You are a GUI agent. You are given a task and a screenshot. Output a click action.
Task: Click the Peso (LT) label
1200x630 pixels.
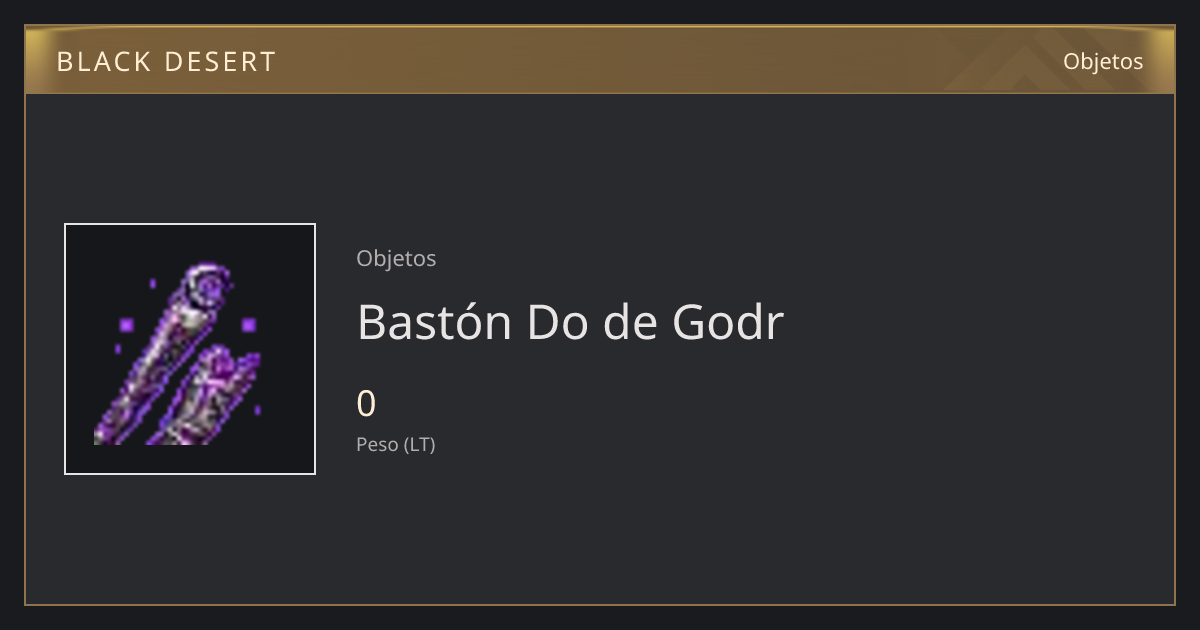(x=396, y=444)
